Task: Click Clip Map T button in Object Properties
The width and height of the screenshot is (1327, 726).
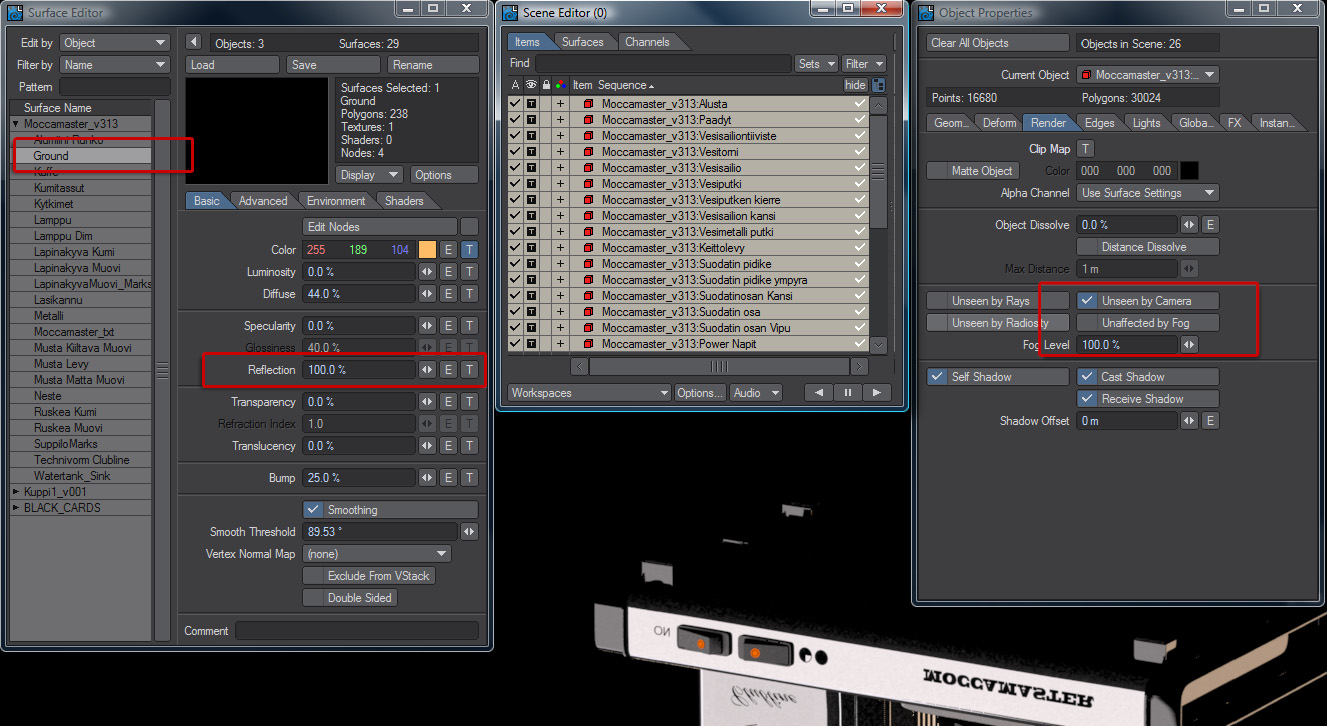Action: tap(1085, 149)
